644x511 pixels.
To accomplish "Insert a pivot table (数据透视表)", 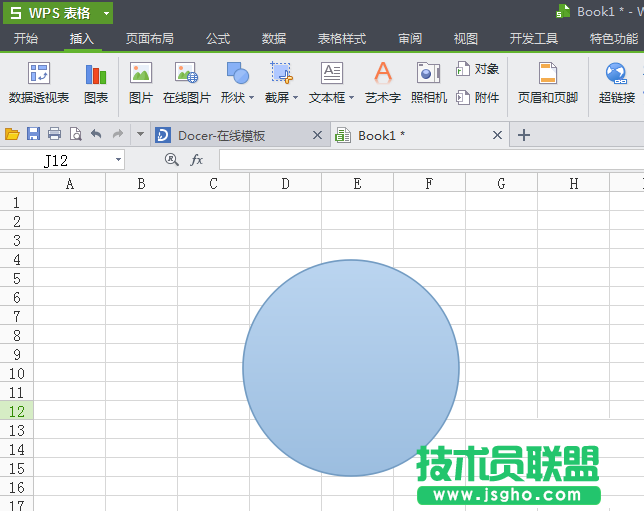I will pos(39,84).
